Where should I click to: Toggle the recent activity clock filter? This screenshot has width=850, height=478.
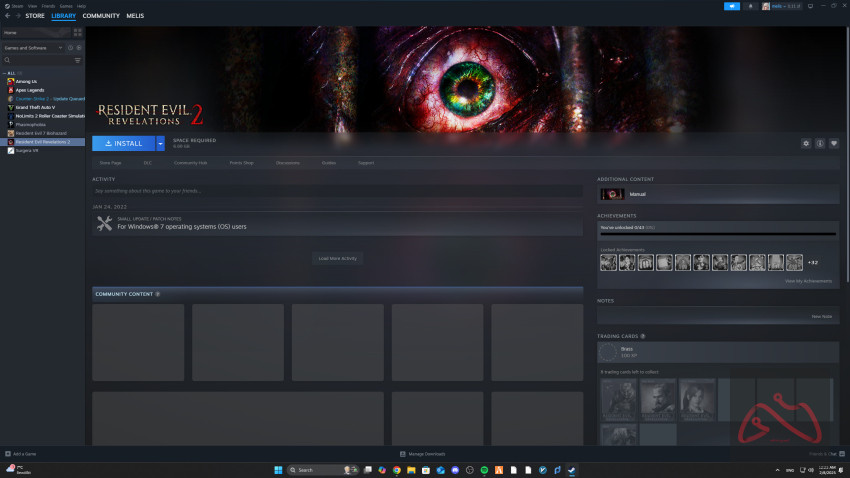coord(70,47)
